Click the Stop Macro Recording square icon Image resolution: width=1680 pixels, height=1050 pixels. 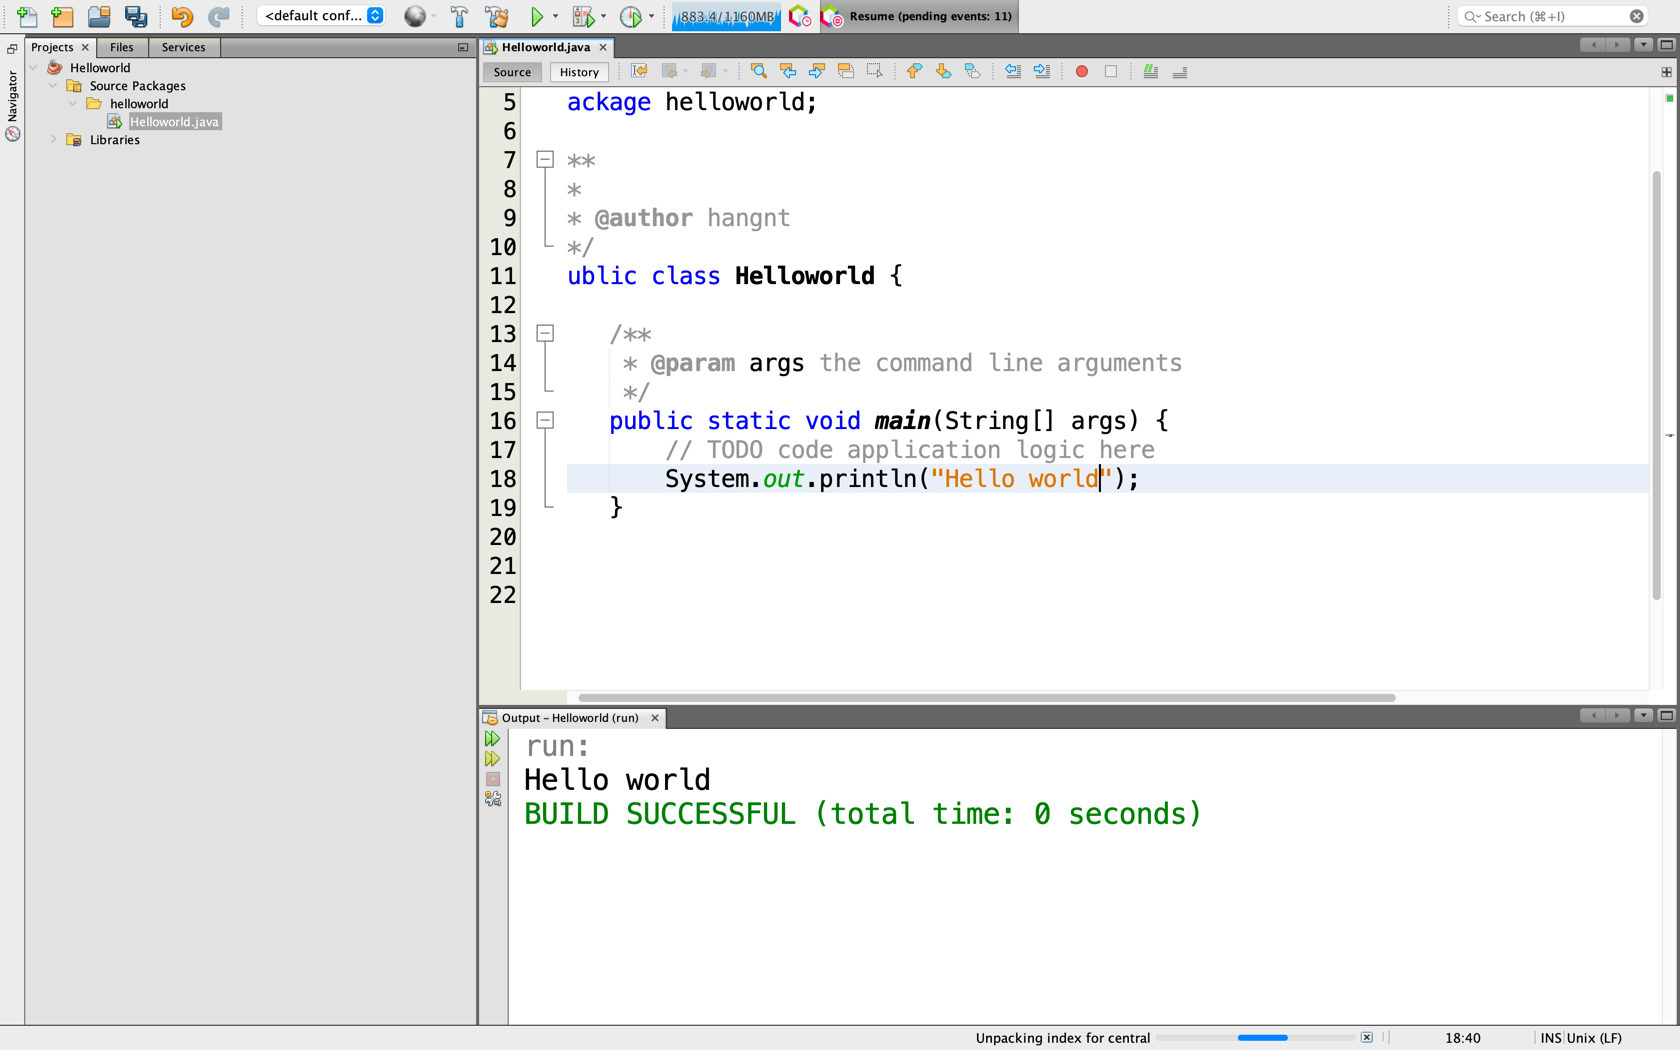[1110, 71]
